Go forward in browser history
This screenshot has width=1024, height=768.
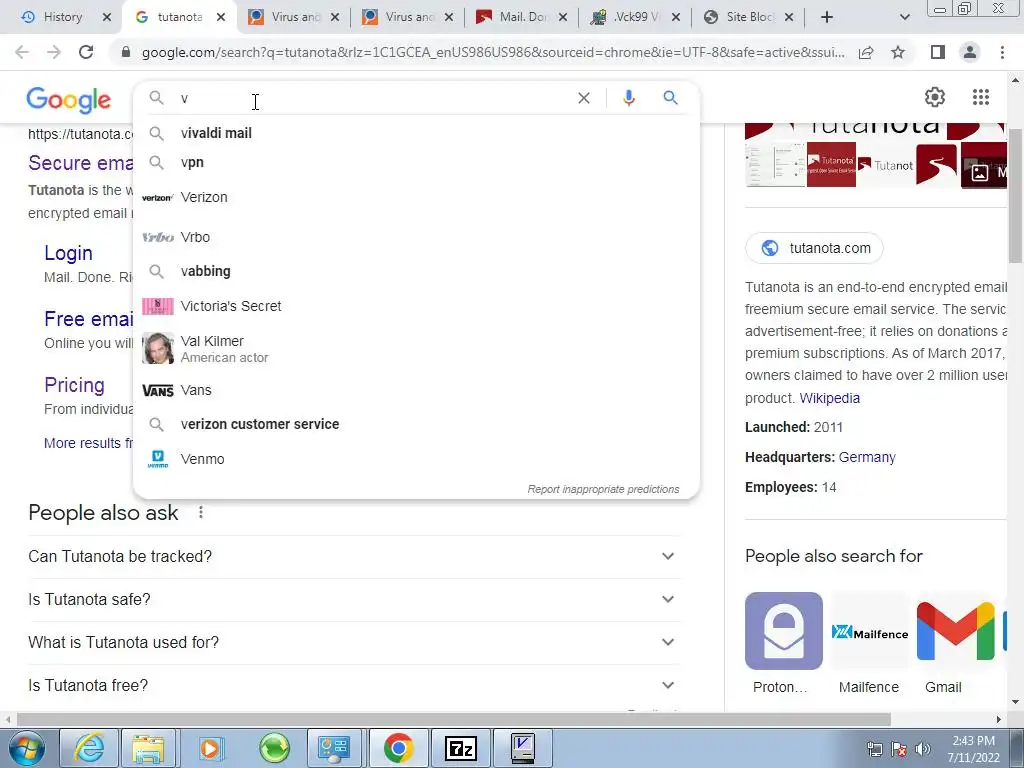click(x=54, y=52)
